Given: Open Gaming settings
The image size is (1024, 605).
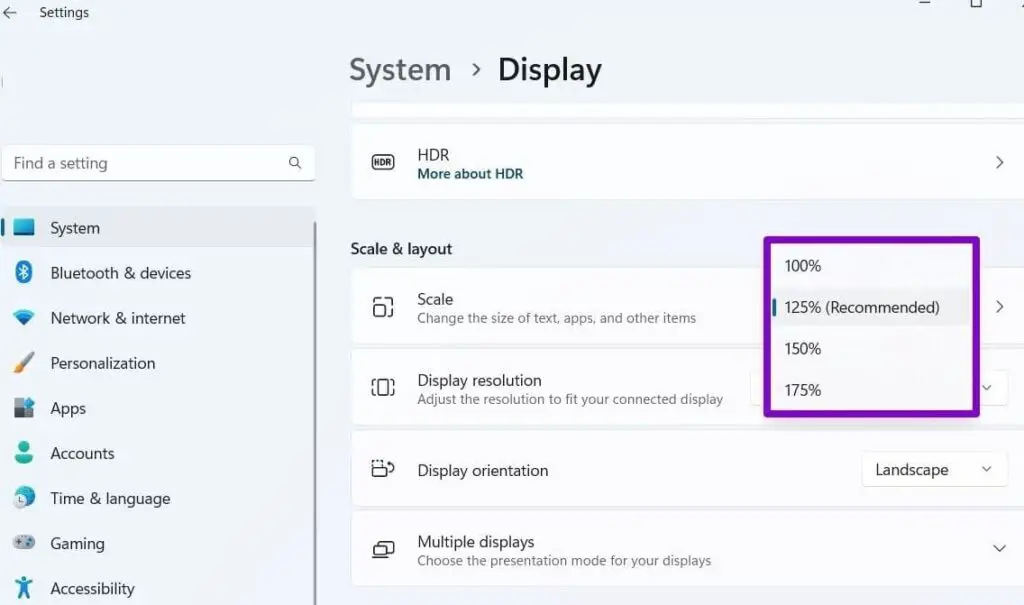Looking at the screenshot, I should coord(77,543).
